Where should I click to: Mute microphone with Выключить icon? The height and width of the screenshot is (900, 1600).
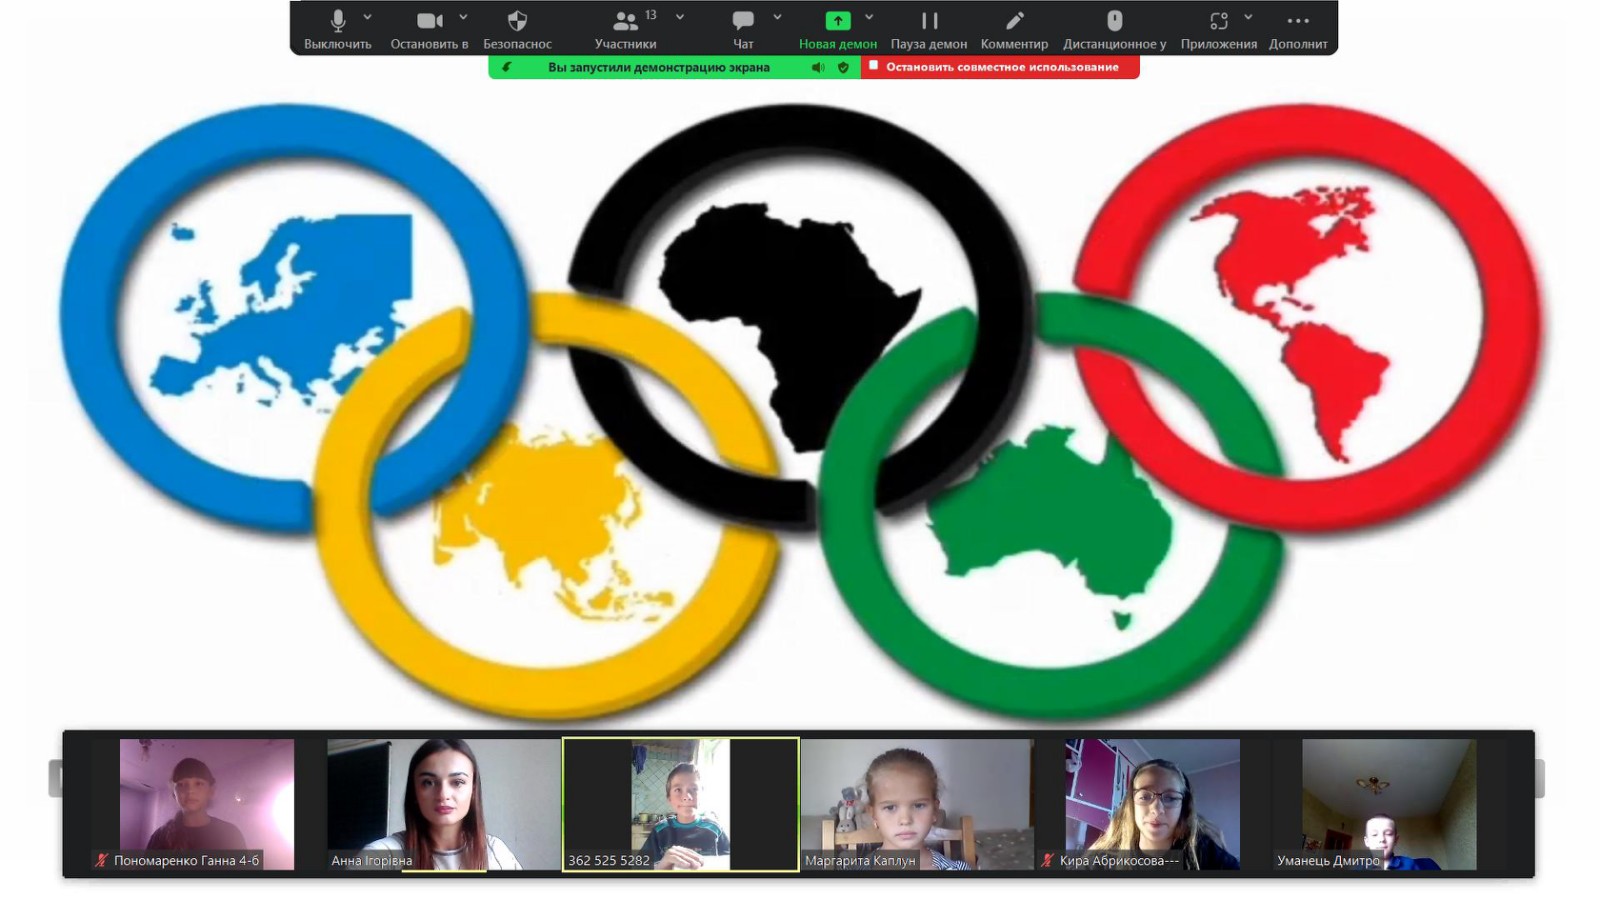[338, 21]
